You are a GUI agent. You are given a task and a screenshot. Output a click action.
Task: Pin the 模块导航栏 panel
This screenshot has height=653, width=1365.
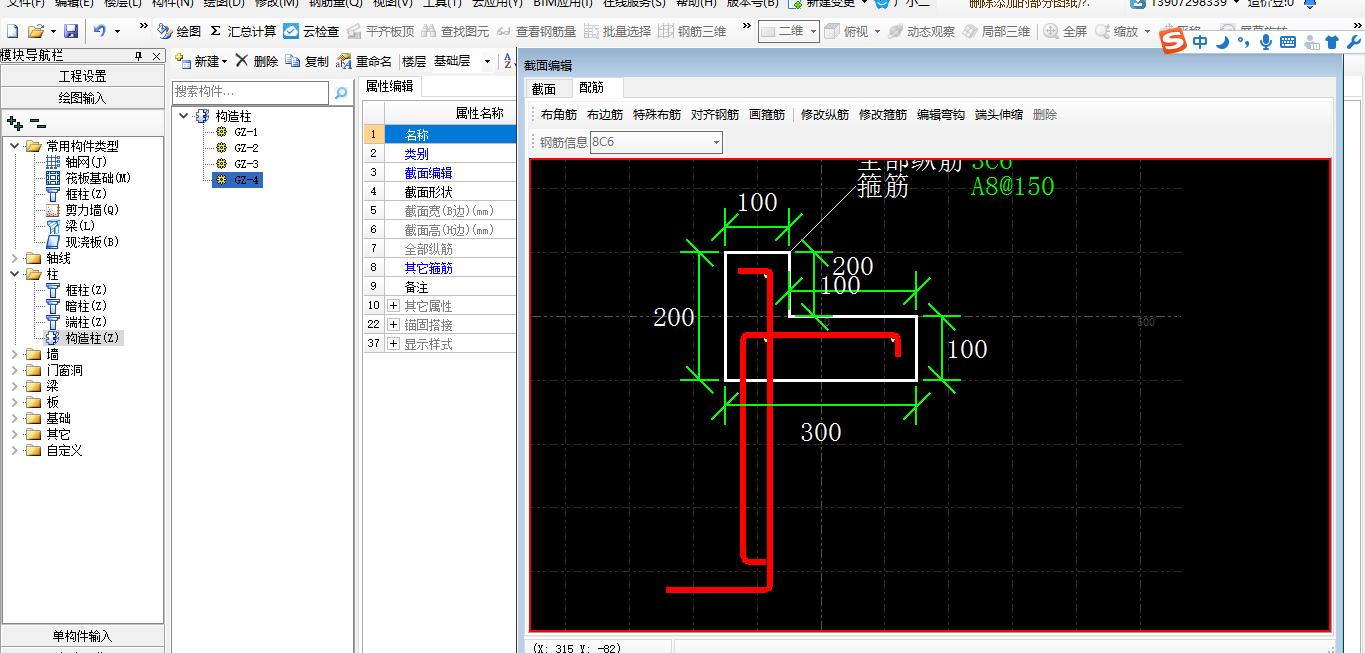tap(139, 56)
